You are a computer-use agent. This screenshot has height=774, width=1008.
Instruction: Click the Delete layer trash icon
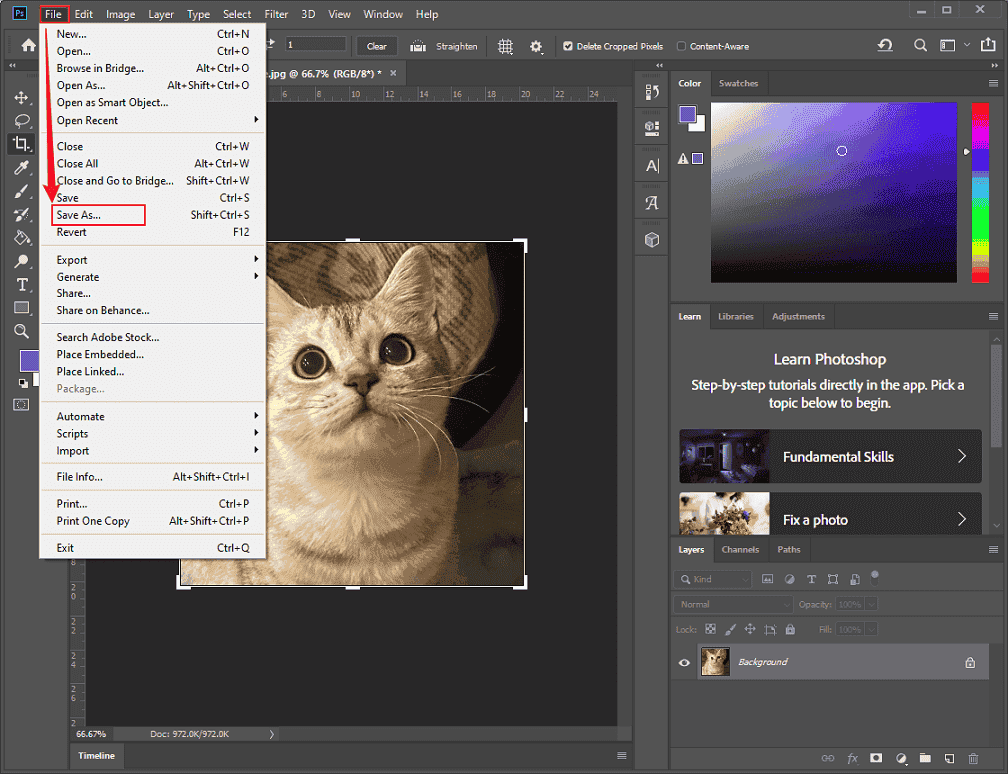tap(973, 758)
